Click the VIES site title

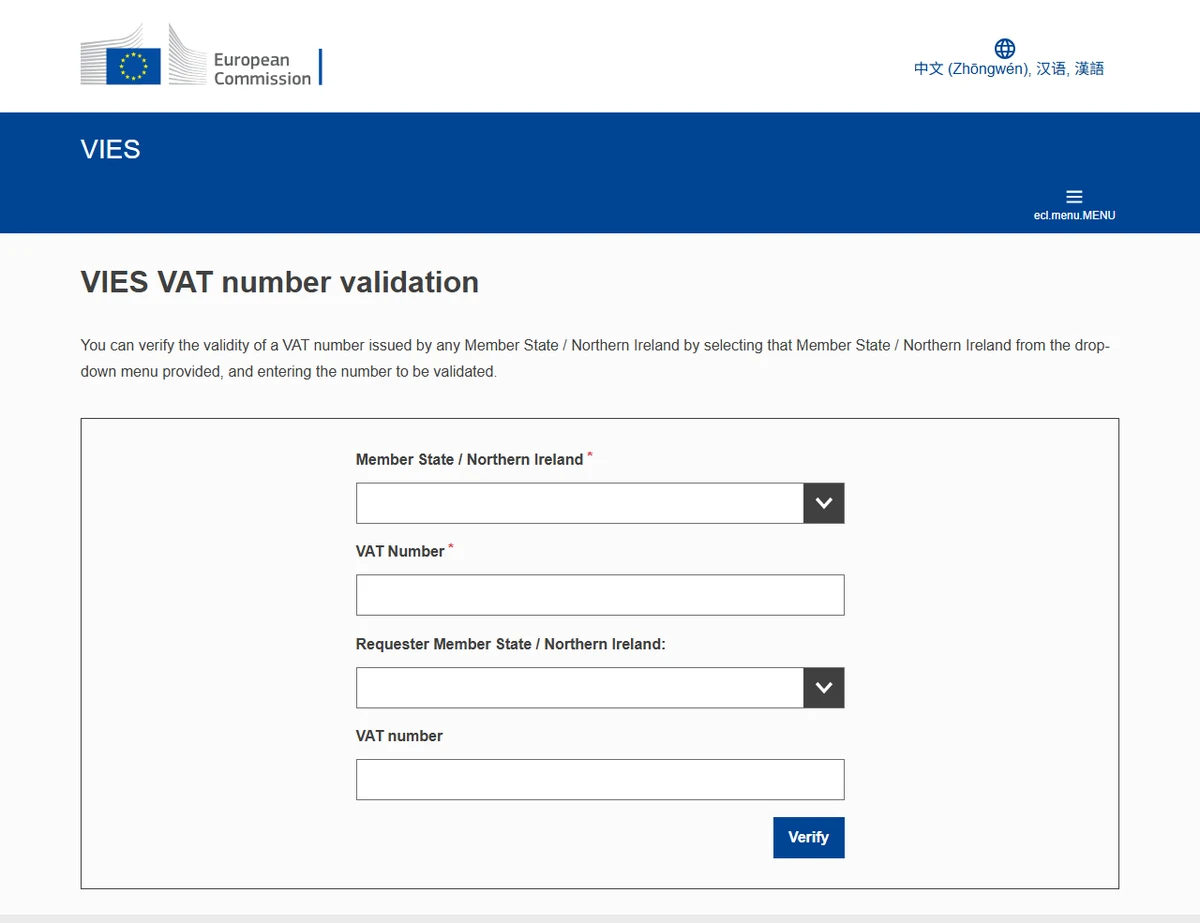(110, 150)
